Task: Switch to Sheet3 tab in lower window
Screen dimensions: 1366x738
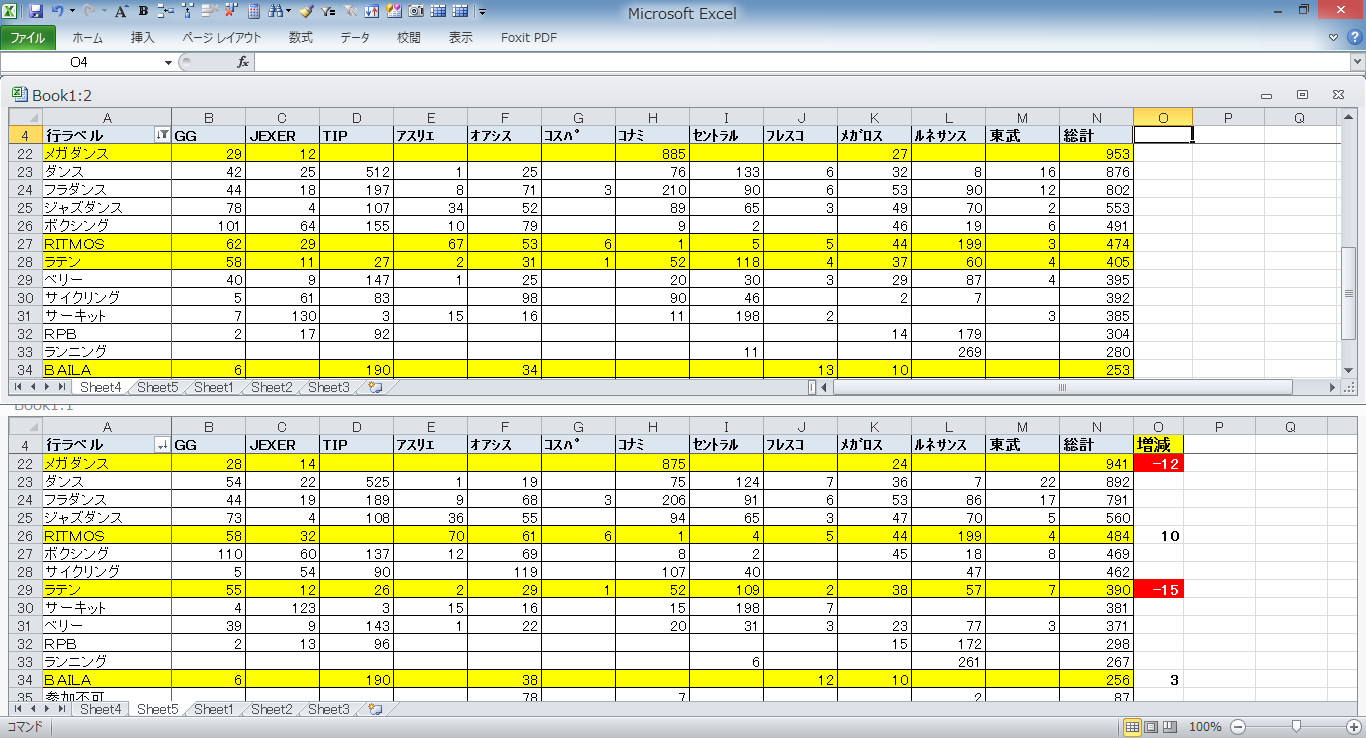Action: coord(329,709)
